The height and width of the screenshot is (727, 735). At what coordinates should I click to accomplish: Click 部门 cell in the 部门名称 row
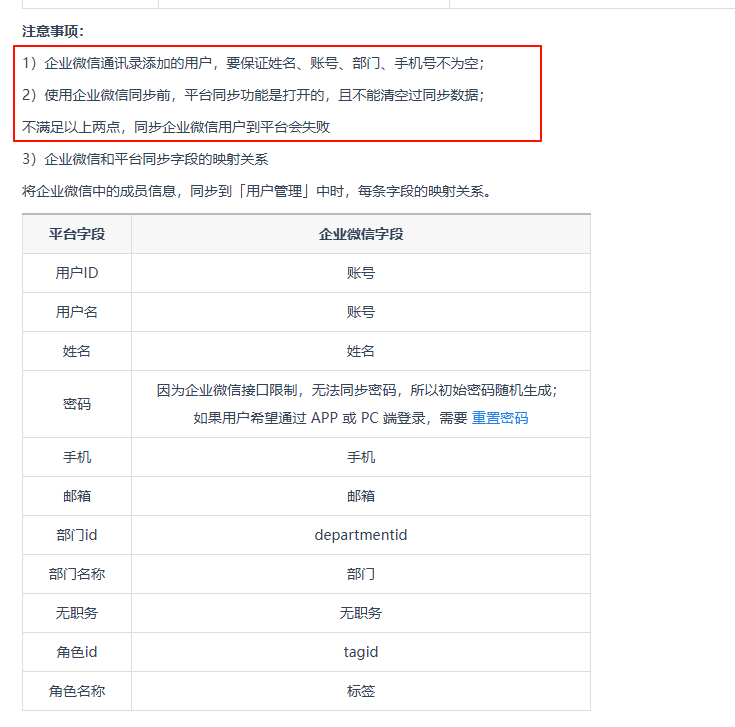coord(360,574)
